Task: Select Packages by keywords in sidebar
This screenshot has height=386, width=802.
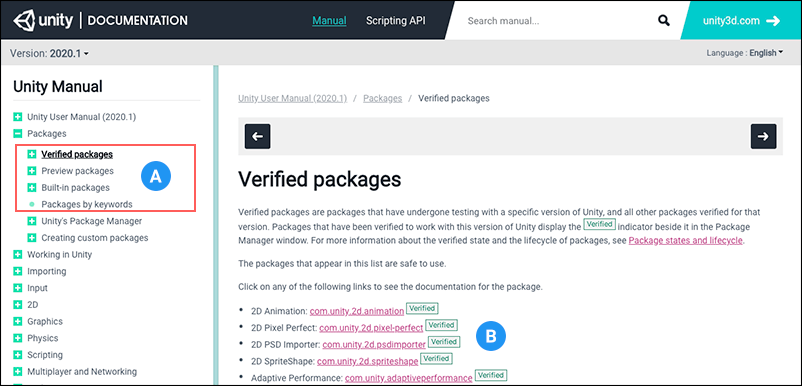Action: coord(87,205)
